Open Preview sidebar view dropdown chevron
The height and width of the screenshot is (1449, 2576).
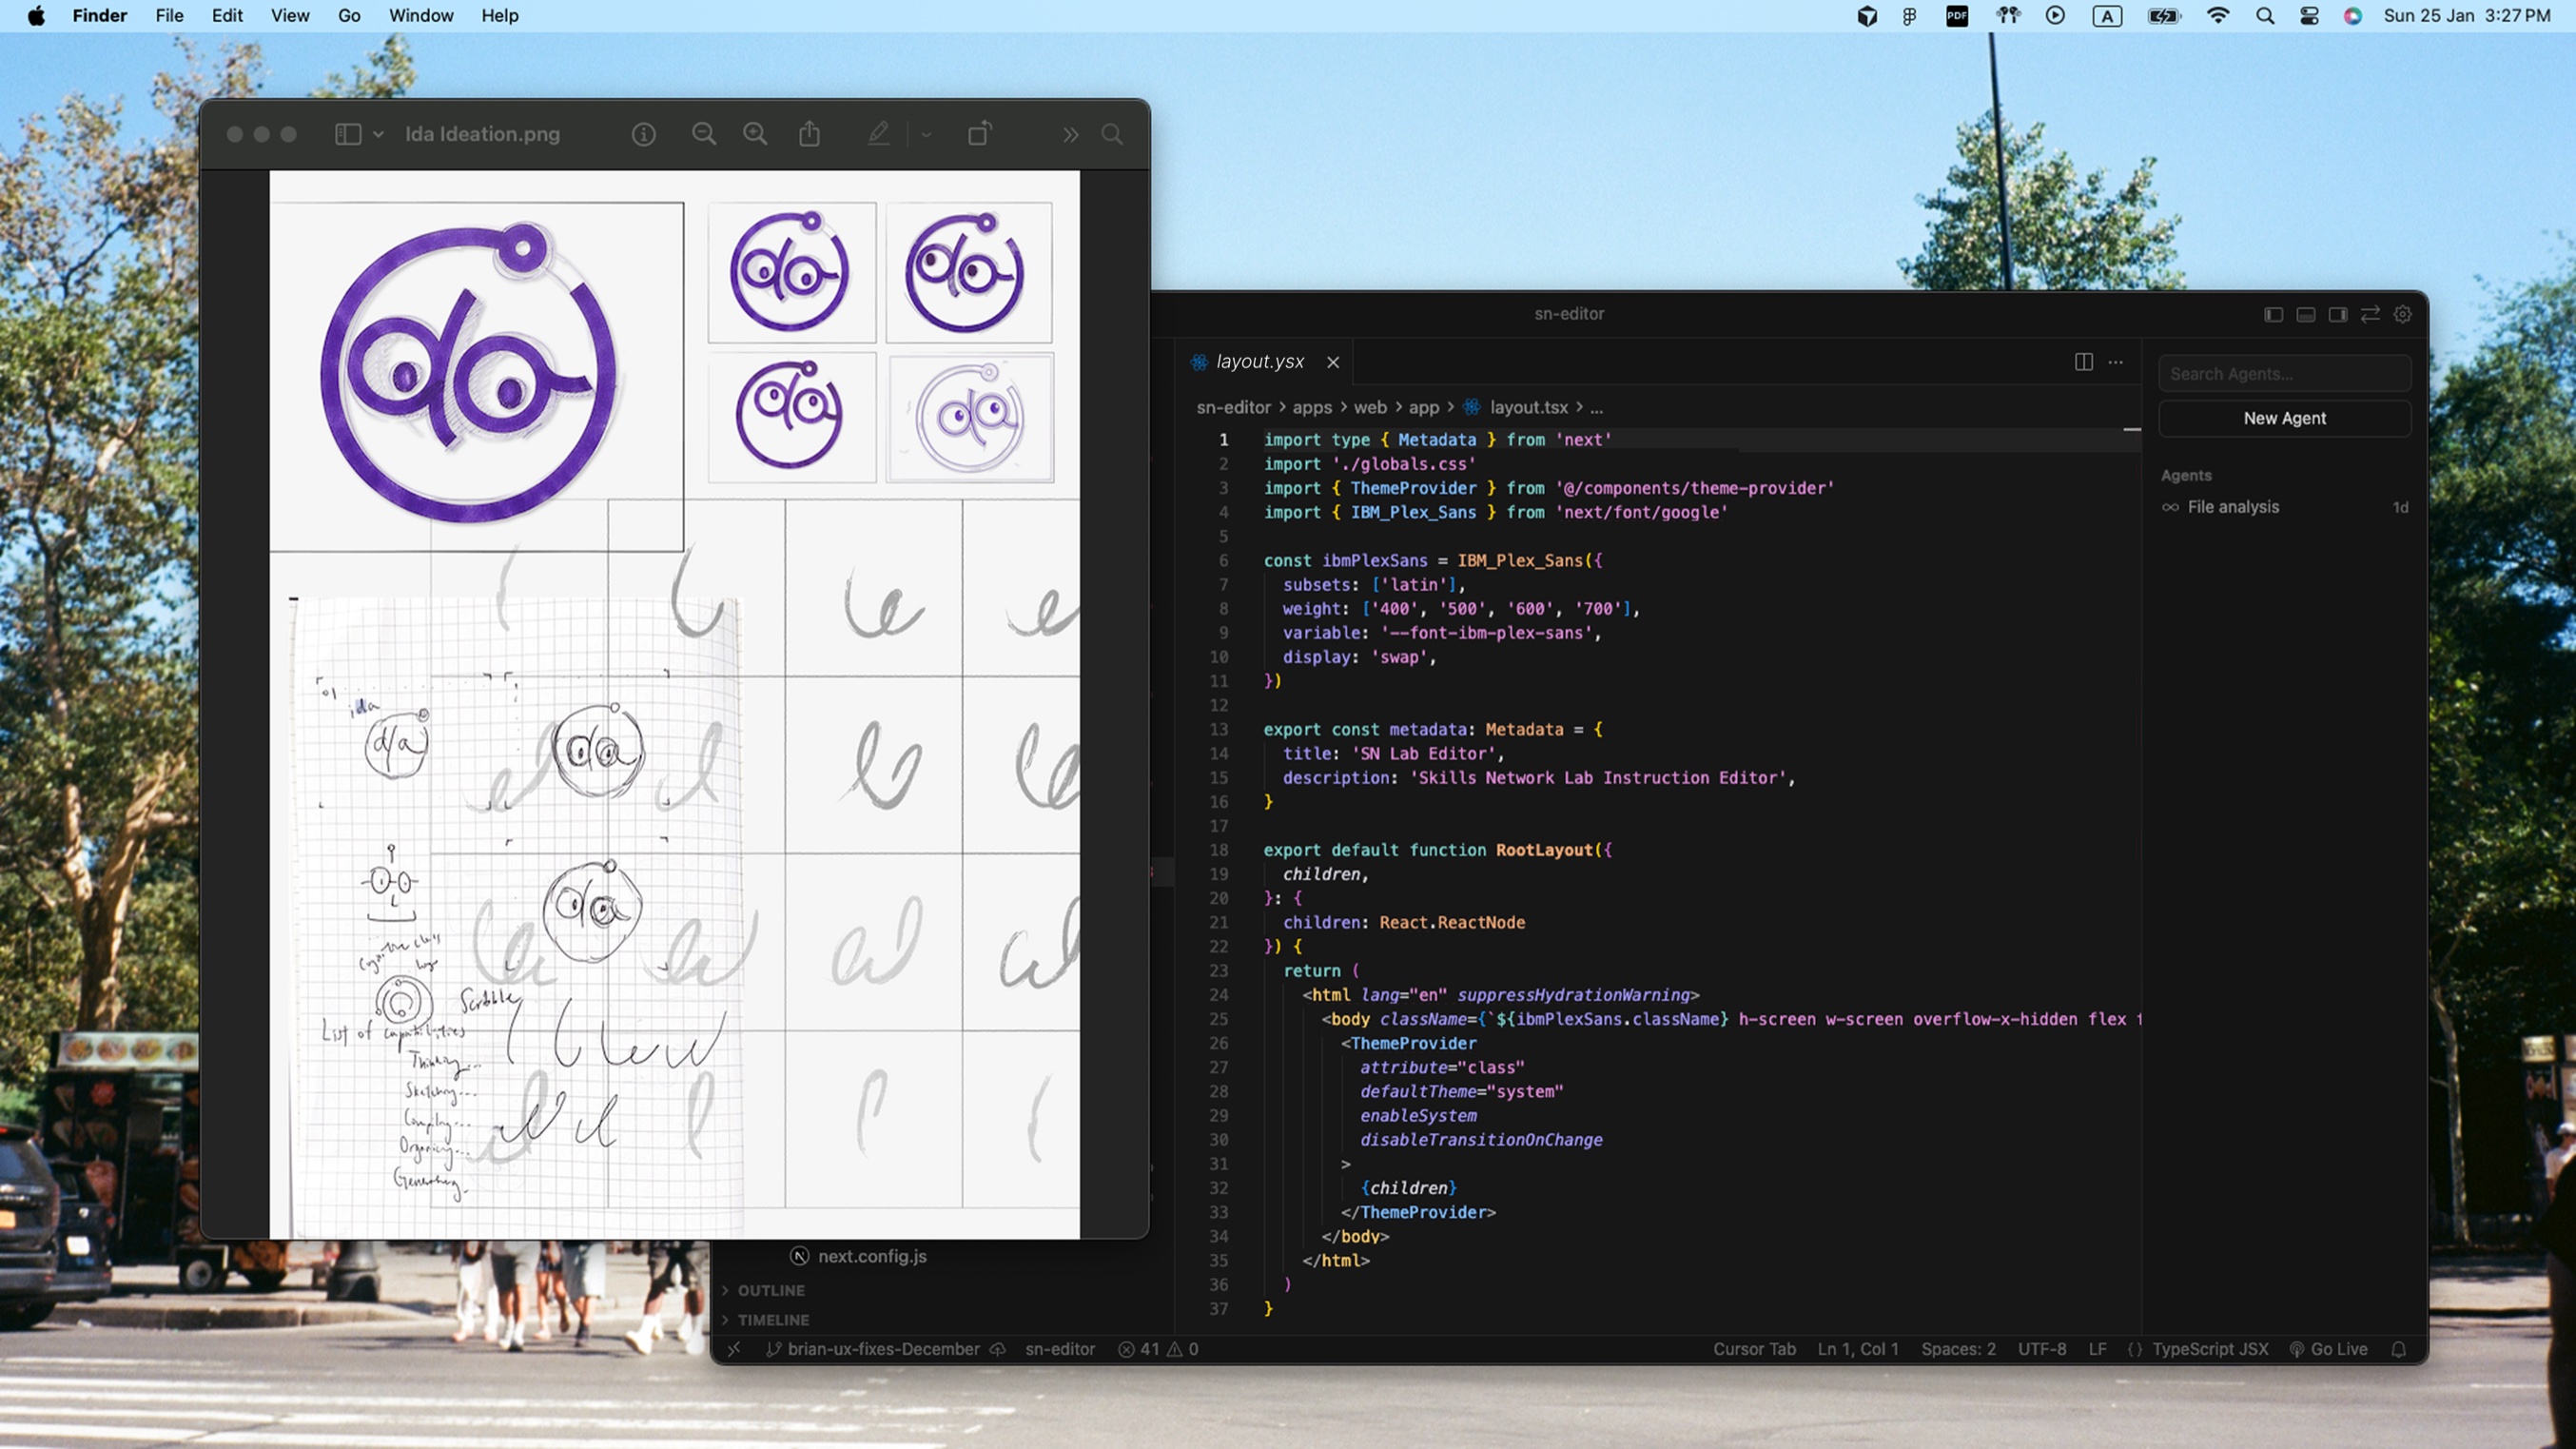tap(378, 134)
